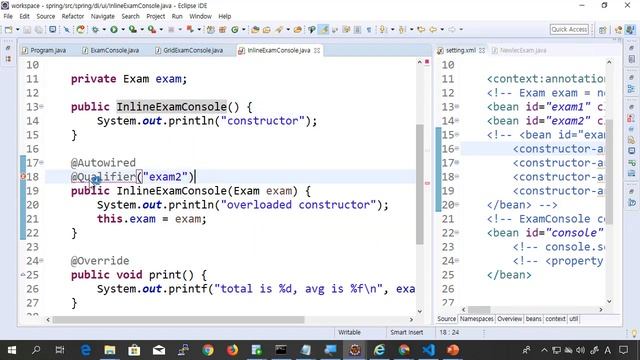Switch to the Java EE perspective icon
640x360 pixels.
[619, 30]
